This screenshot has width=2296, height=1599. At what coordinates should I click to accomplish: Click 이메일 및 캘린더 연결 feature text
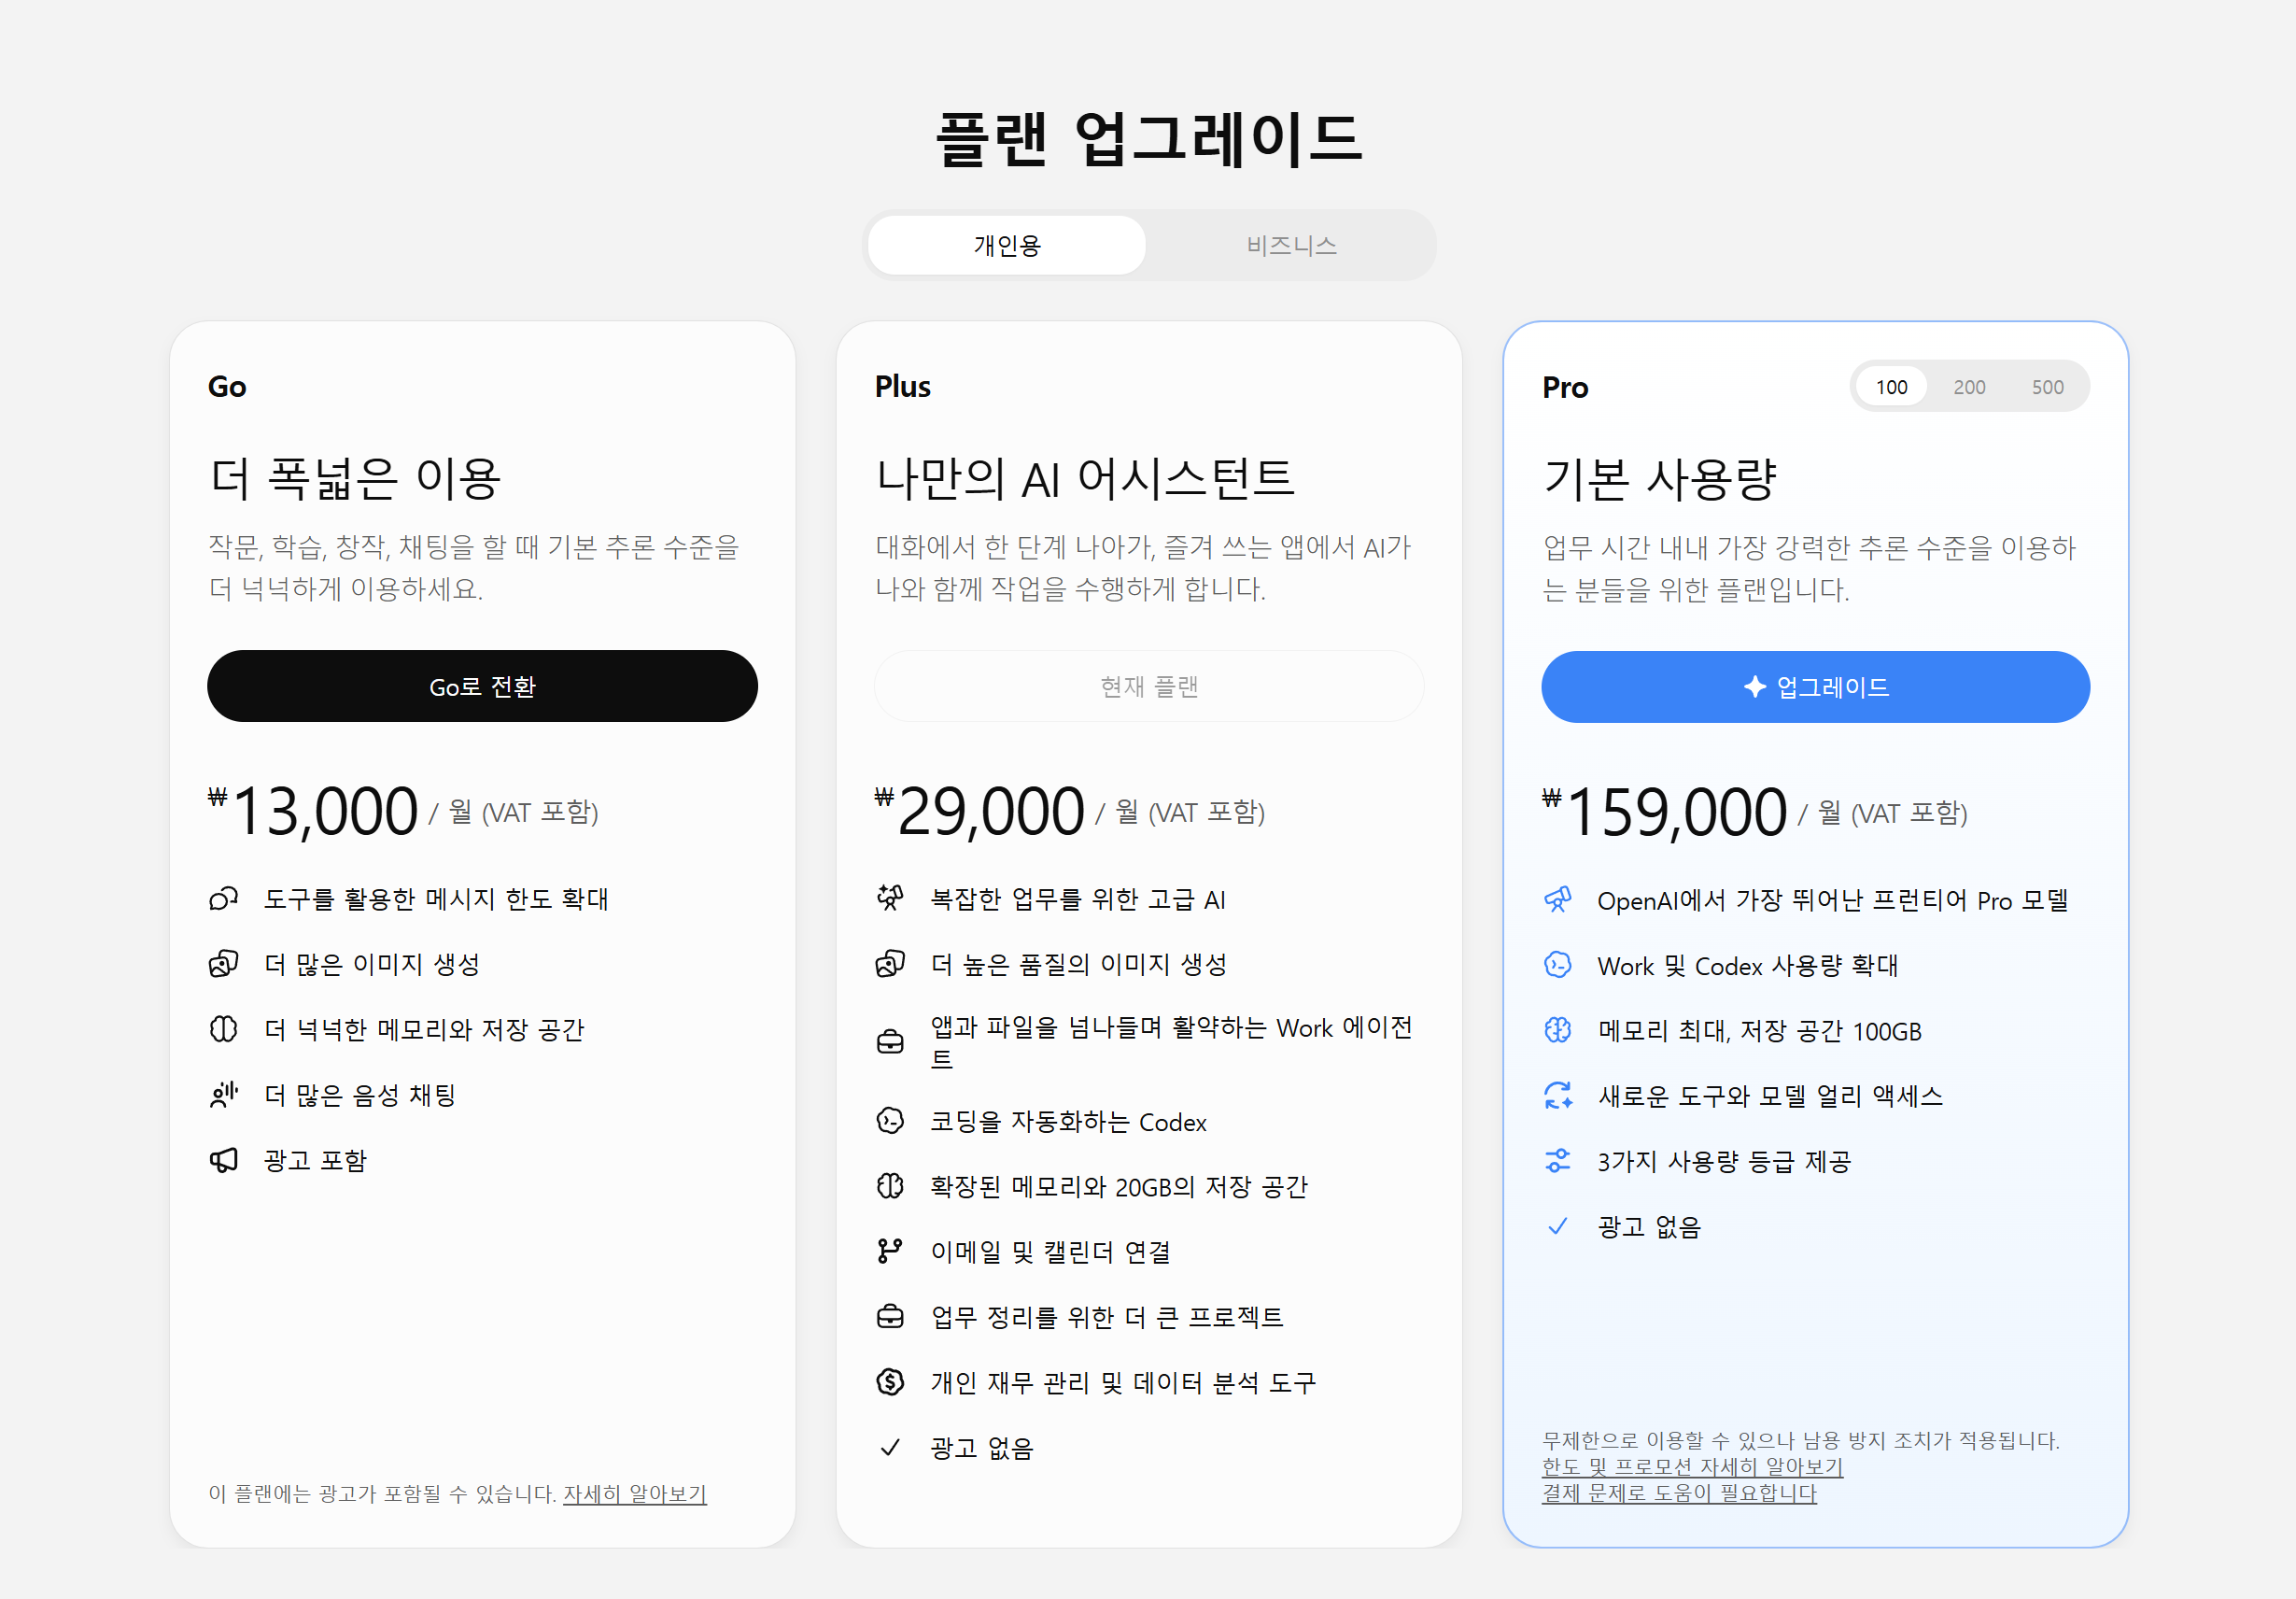(x=1050, y=1252)
